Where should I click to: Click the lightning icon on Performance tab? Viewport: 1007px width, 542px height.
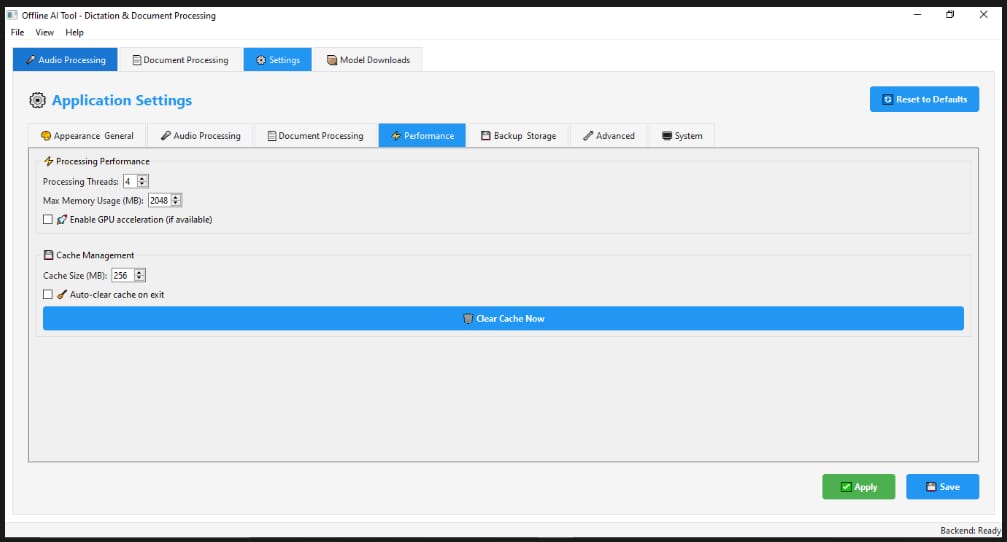(x=396, y=136)
